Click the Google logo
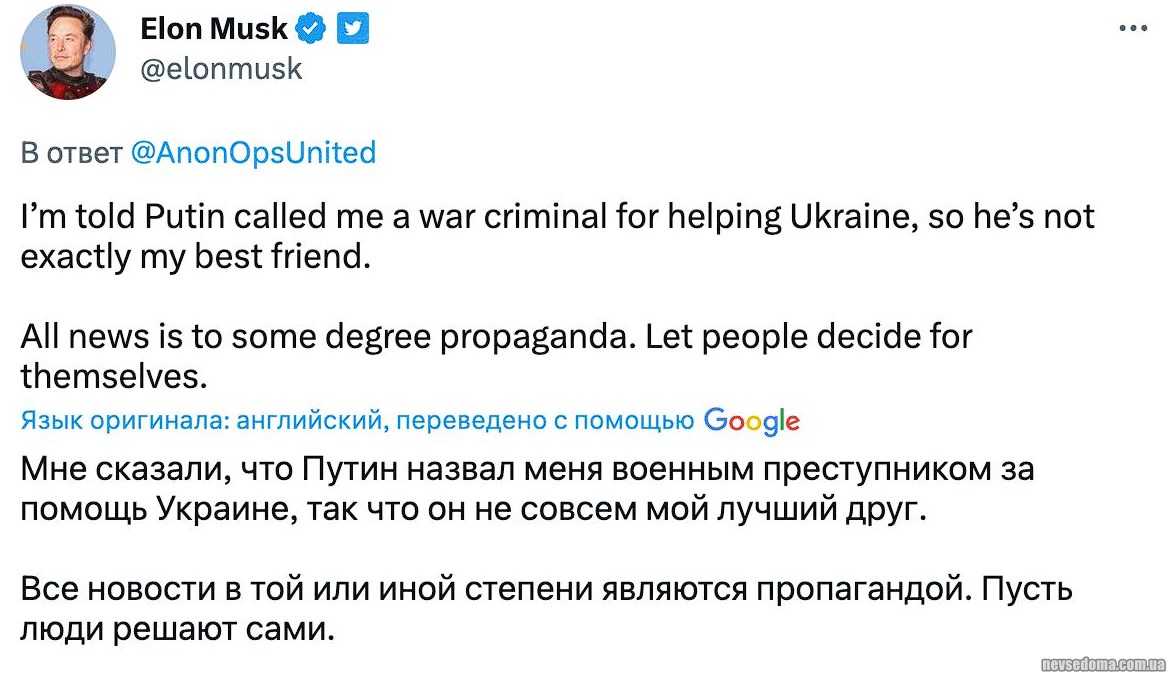This screenshot has height=673, width=1167. coord(752,422)
